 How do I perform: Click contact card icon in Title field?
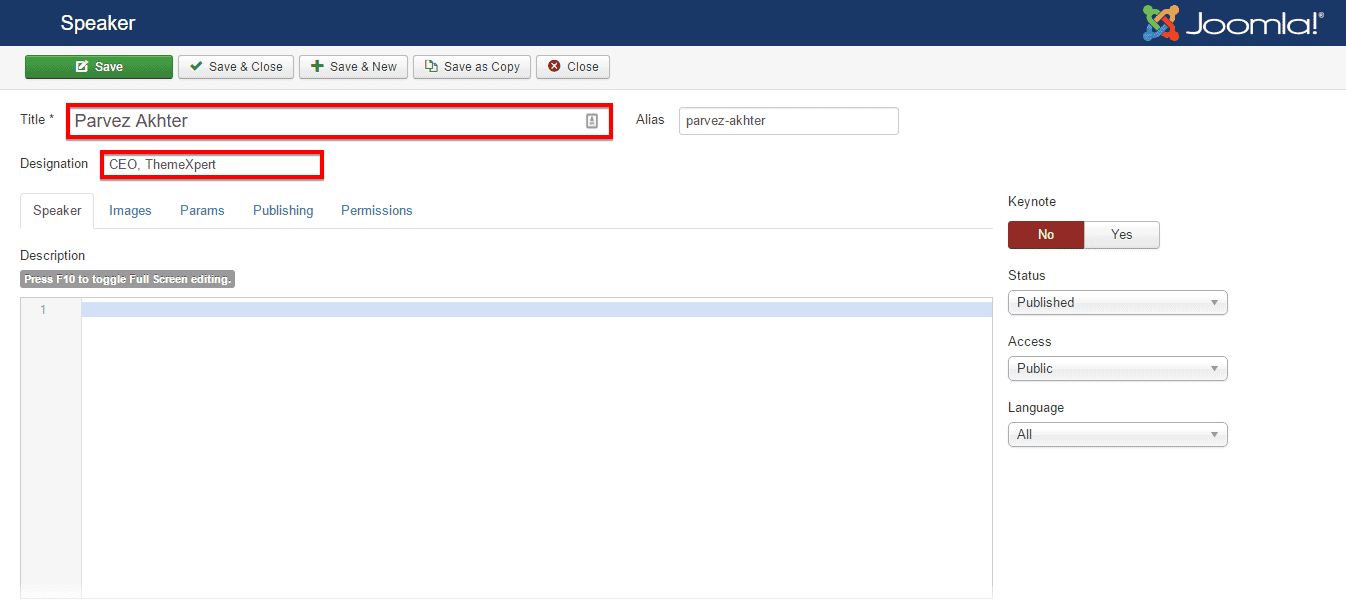(592, 121)
